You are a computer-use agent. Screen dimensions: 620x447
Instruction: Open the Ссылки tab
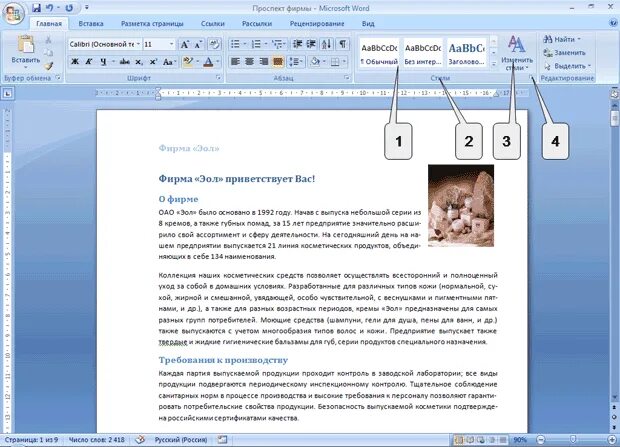212,24
